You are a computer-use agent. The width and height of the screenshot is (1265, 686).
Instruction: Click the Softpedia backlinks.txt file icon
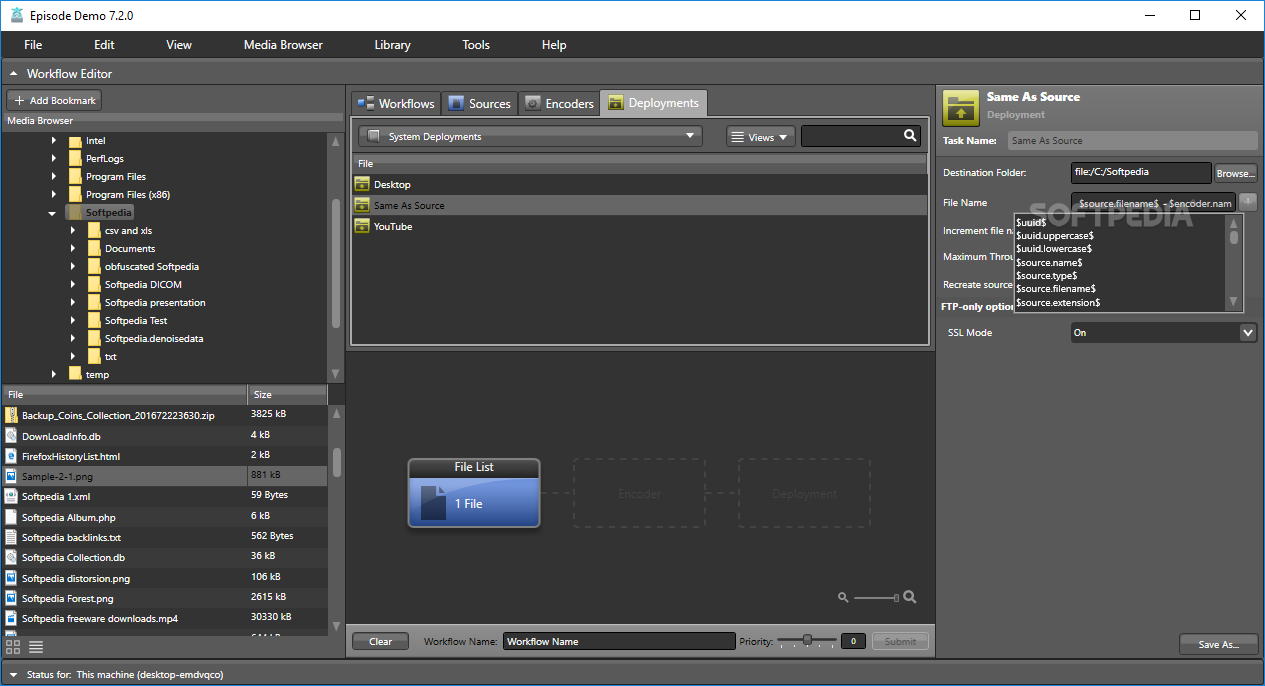tap(12, 537)
